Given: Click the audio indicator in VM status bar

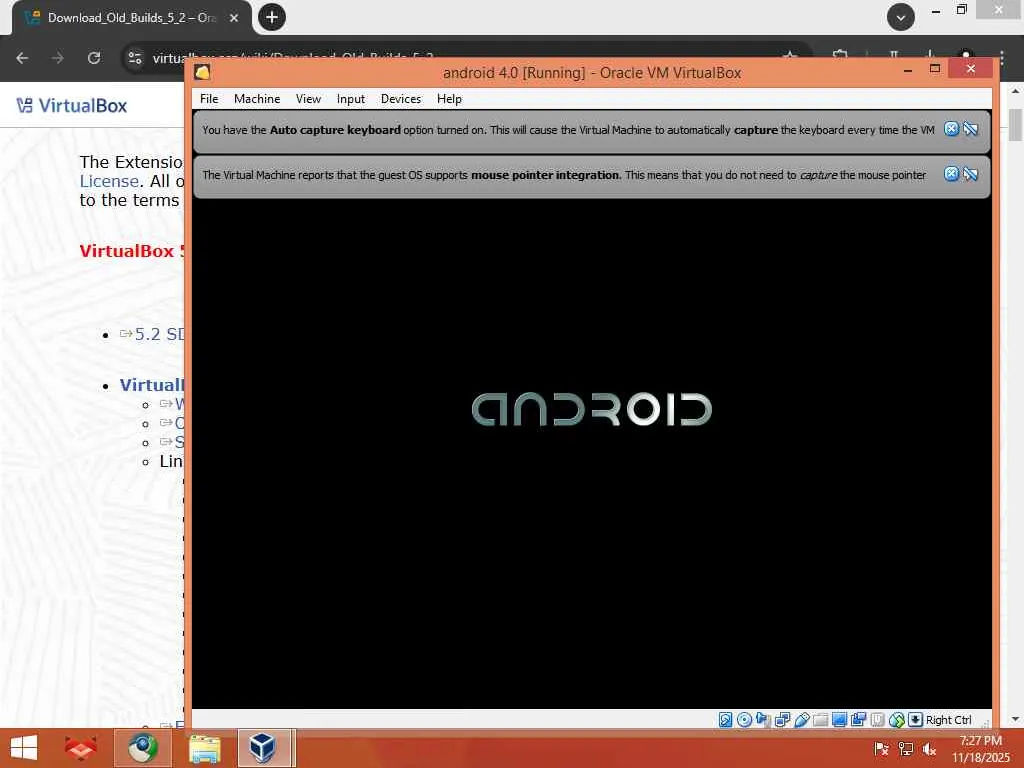Looking at the screenshot, I should click(762, 720).
